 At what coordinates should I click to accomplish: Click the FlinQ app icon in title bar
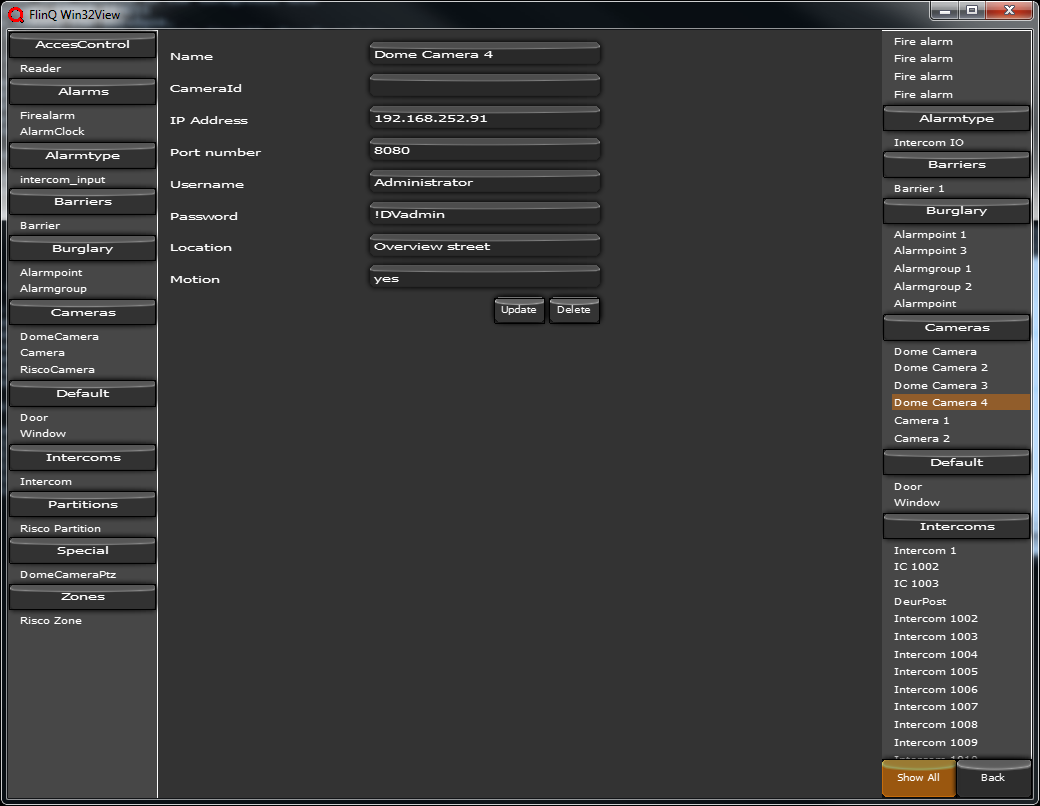(16, 14)
